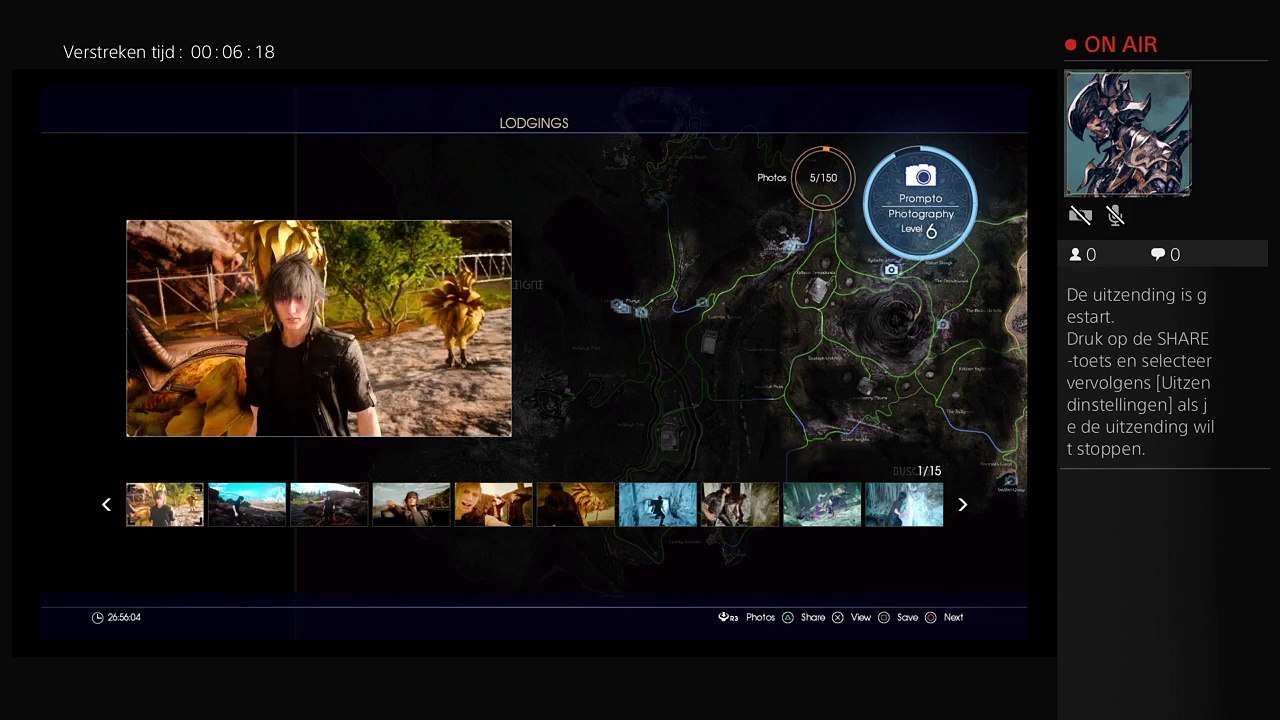Select first thumbnail of Noctis with chocobo

[x=165, y=505]
